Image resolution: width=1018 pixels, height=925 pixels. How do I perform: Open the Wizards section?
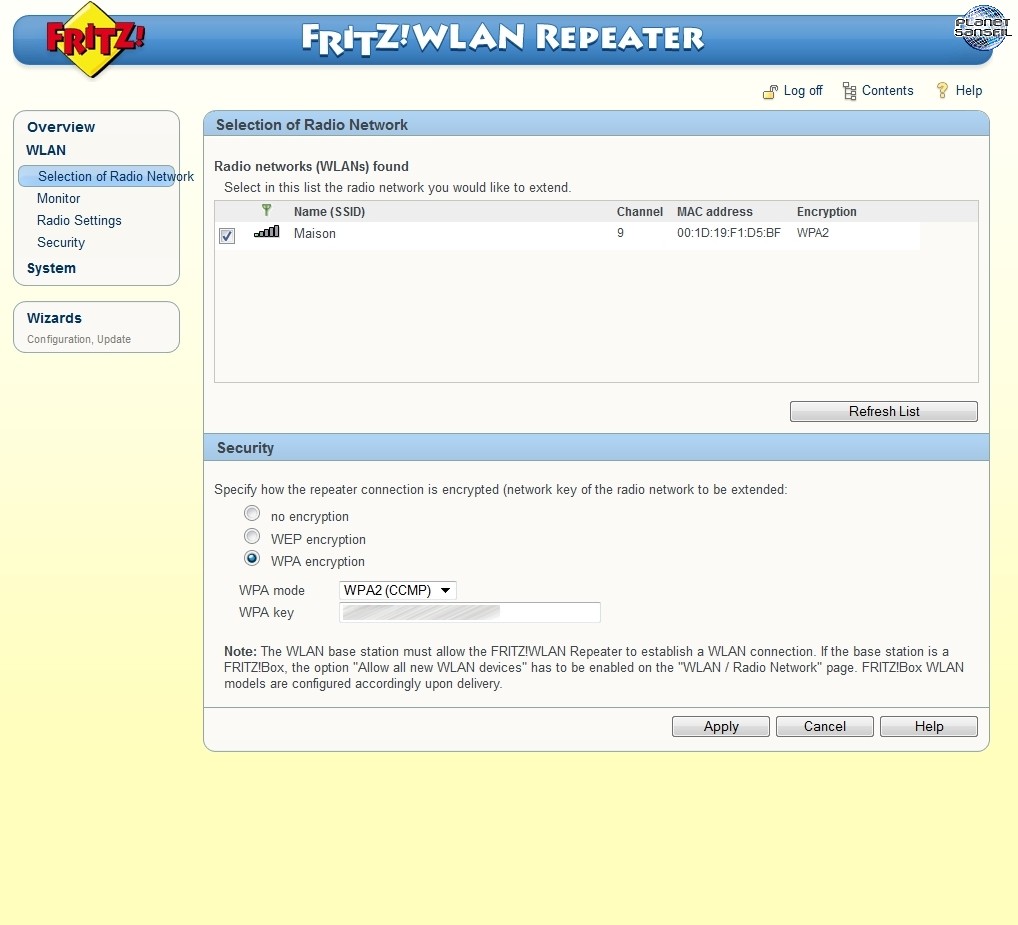coord(55,318)
